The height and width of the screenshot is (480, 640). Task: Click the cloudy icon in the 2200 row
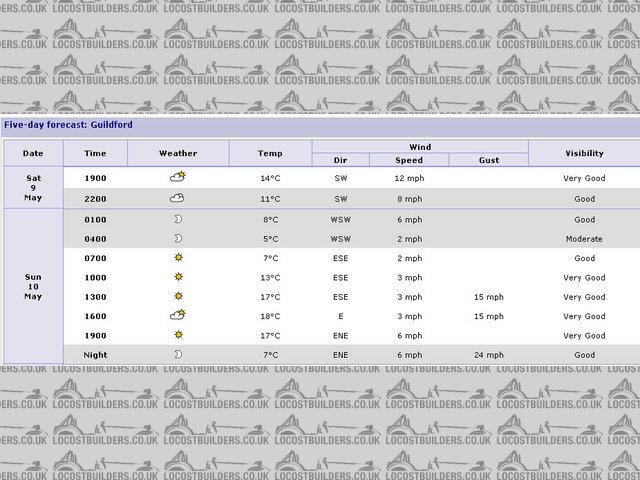click(177, 198)
